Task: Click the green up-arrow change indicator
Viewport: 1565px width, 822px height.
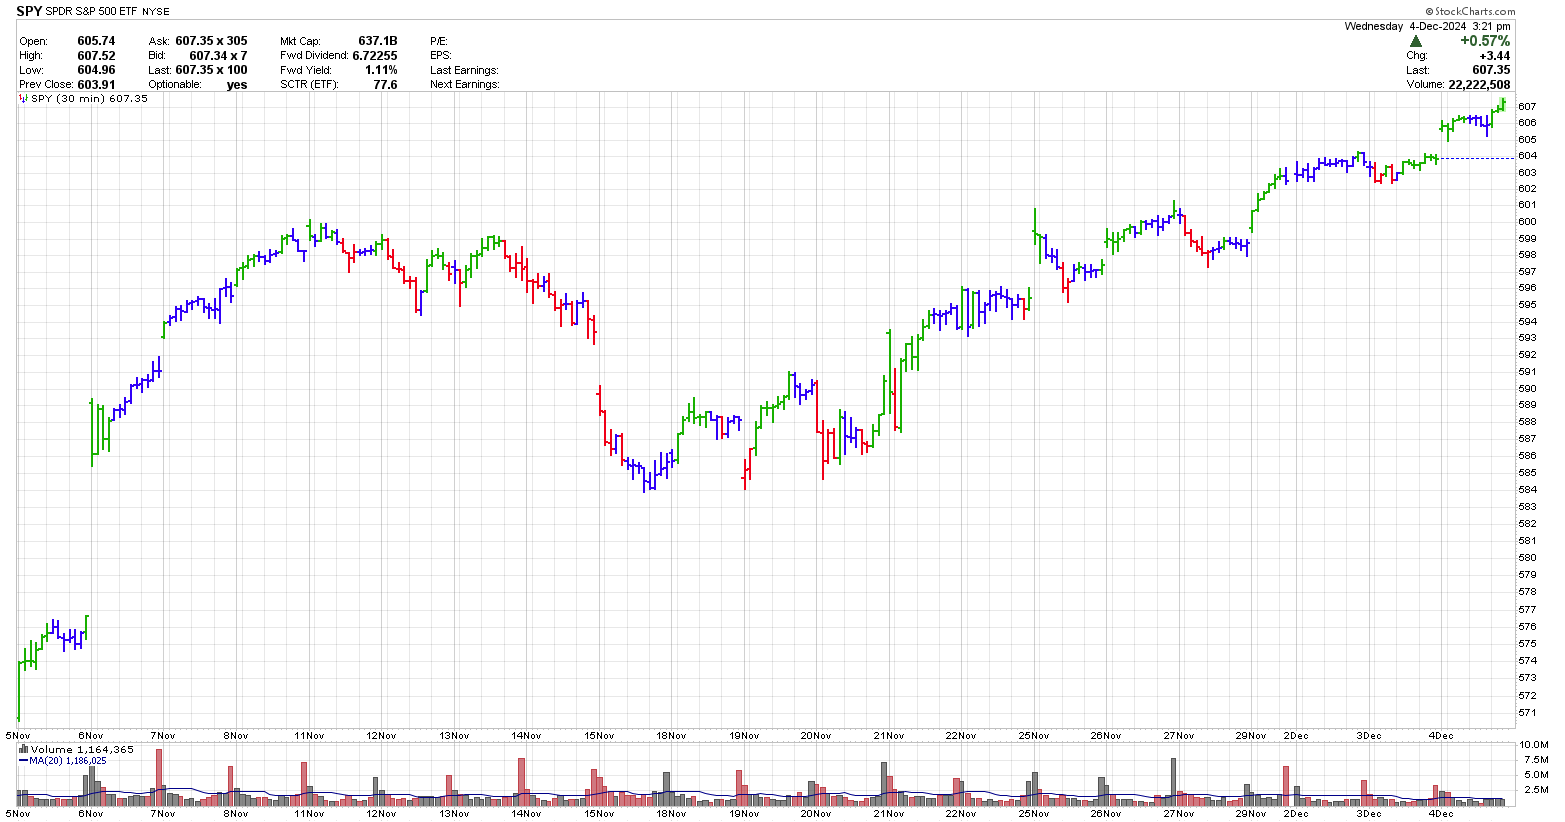Action: pos(1416,41)
